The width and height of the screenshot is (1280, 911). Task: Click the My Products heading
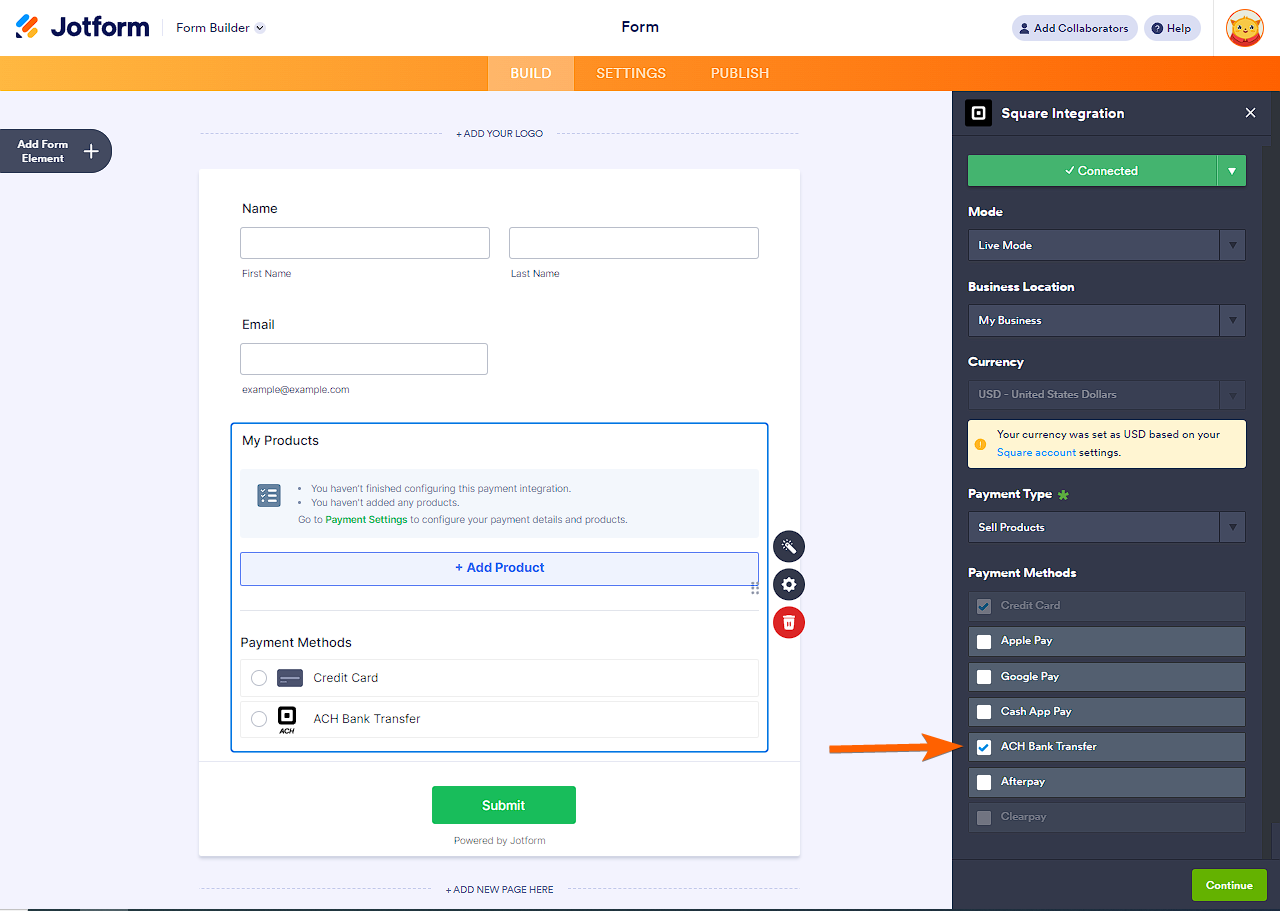281,441
